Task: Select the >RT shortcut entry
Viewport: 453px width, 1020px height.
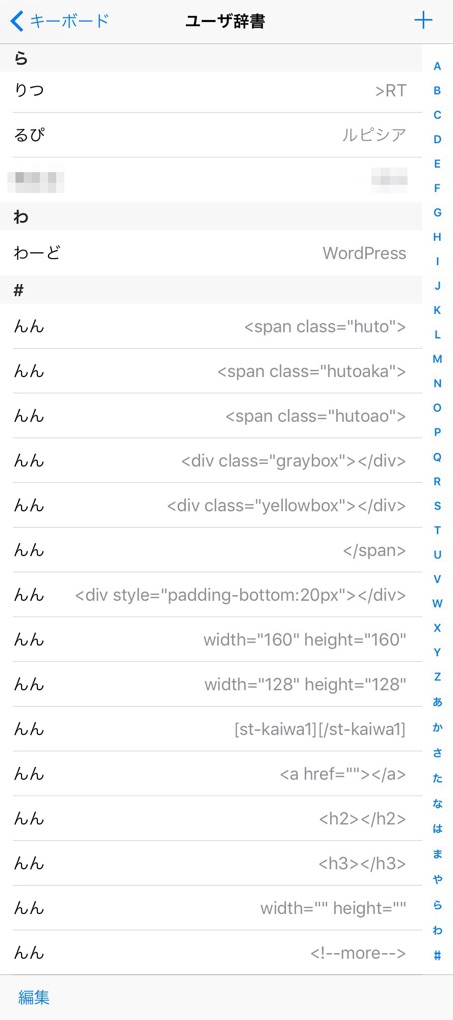Action: (211, 90)
